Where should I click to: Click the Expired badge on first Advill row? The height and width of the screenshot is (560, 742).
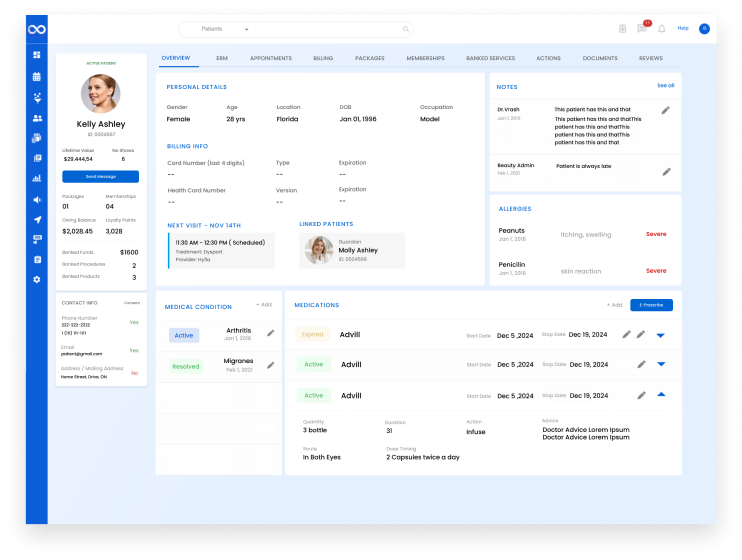[312, 334]
